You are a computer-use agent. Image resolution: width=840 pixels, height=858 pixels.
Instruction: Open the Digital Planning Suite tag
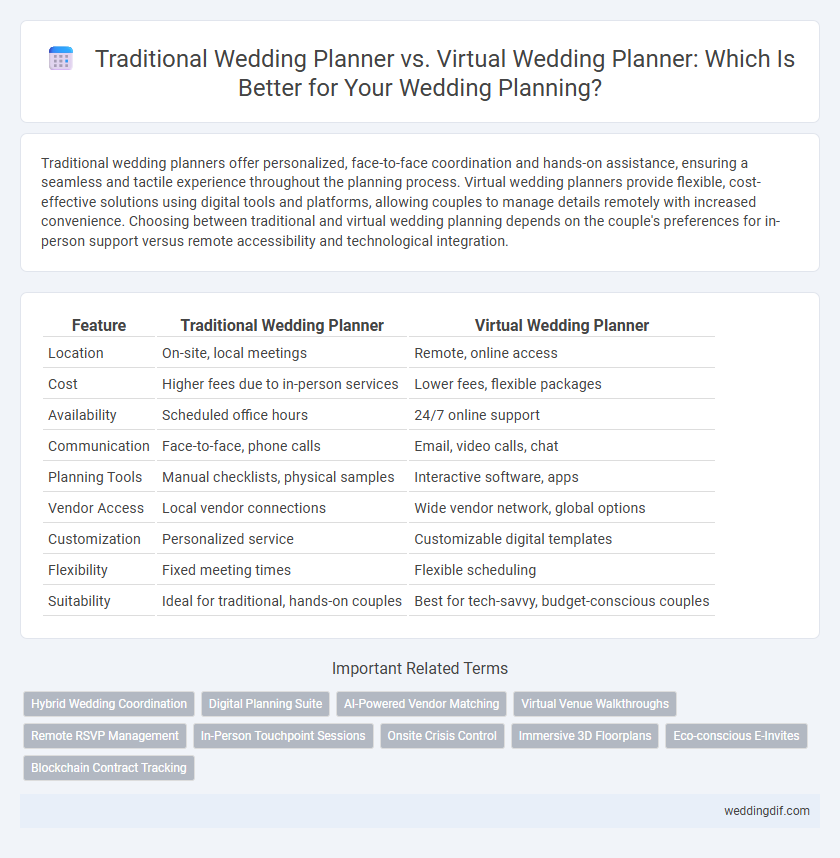point(265,704)
